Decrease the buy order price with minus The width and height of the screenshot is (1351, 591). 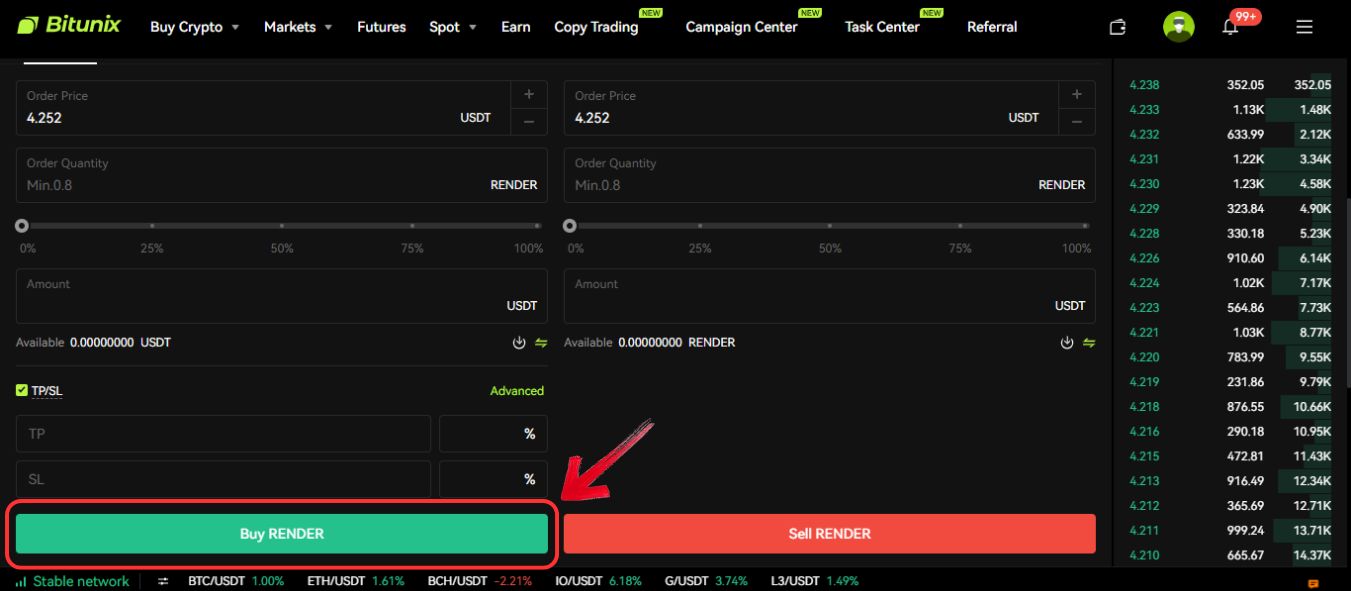click(x=529, y=122)
